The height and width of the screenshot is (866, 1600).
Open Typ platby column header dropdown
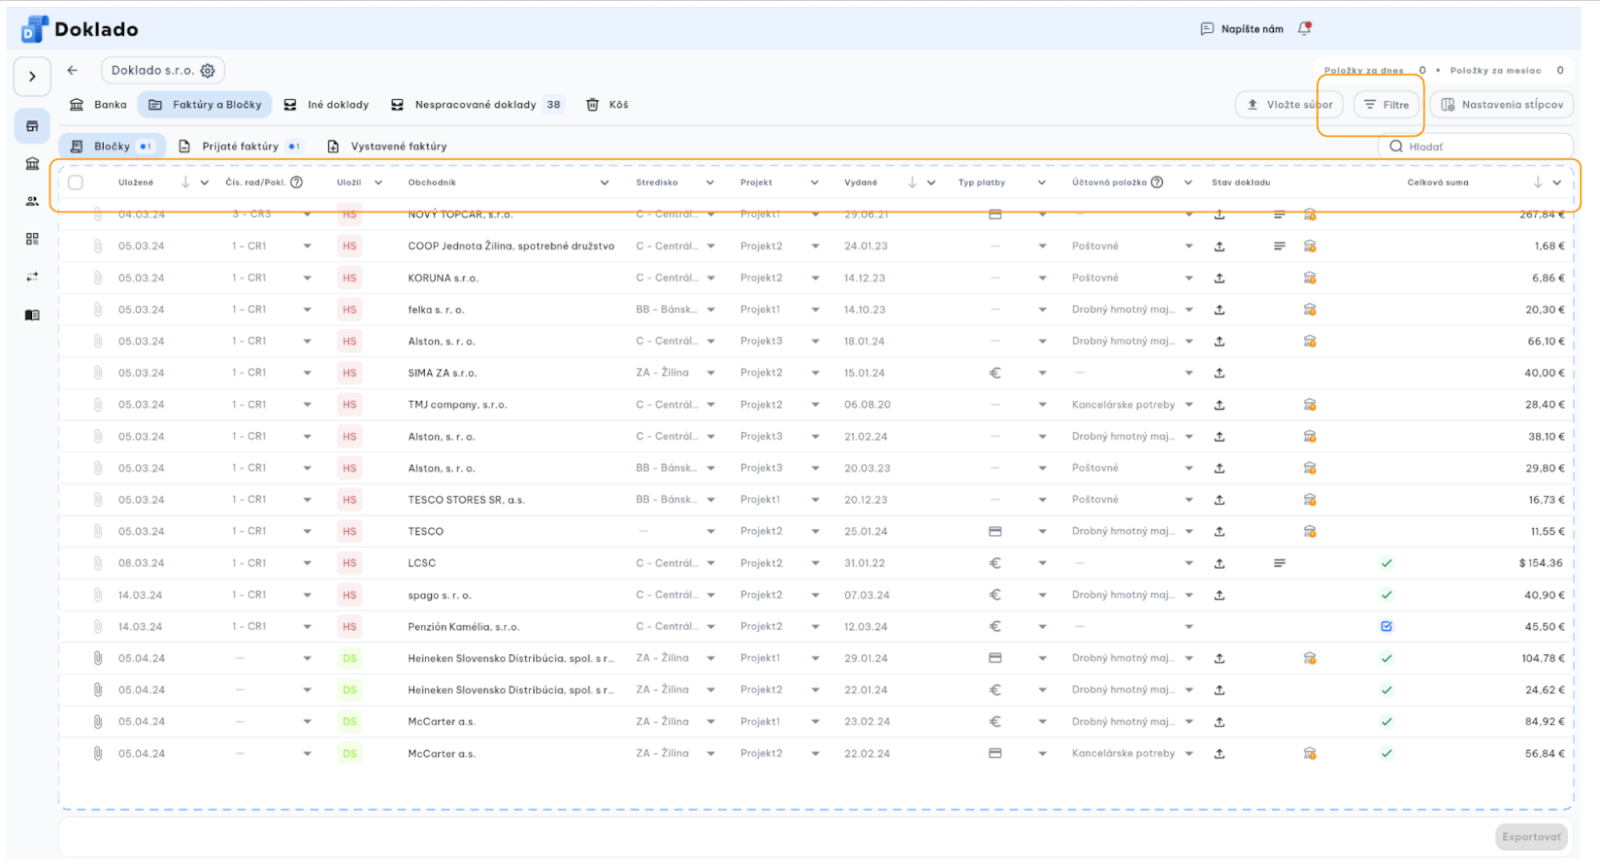pos(1041,183)
